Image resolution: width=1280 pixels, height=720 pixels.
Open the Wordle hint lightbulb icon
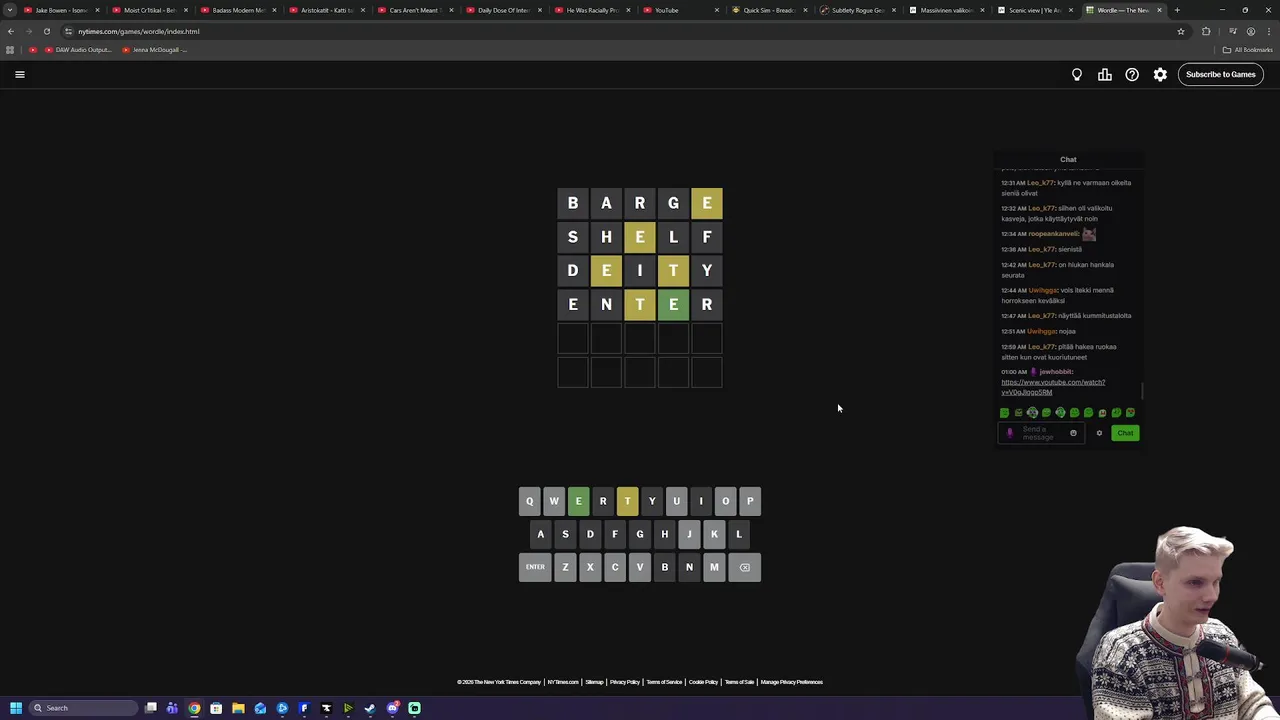1077,74
